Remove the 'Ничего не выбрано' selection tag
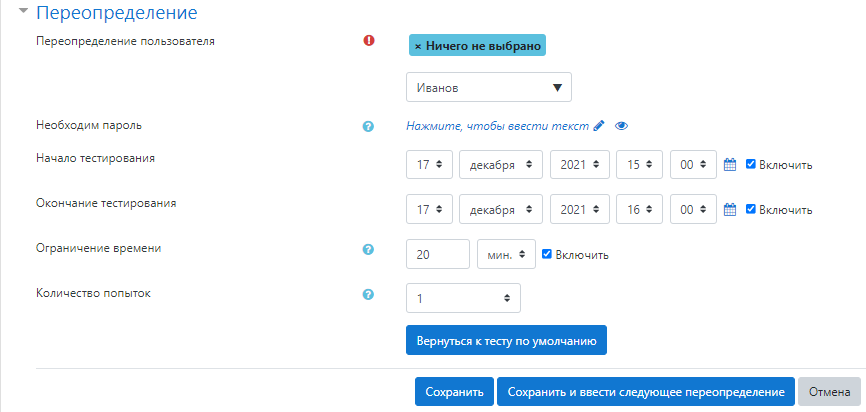 click(x=418, y=46)
